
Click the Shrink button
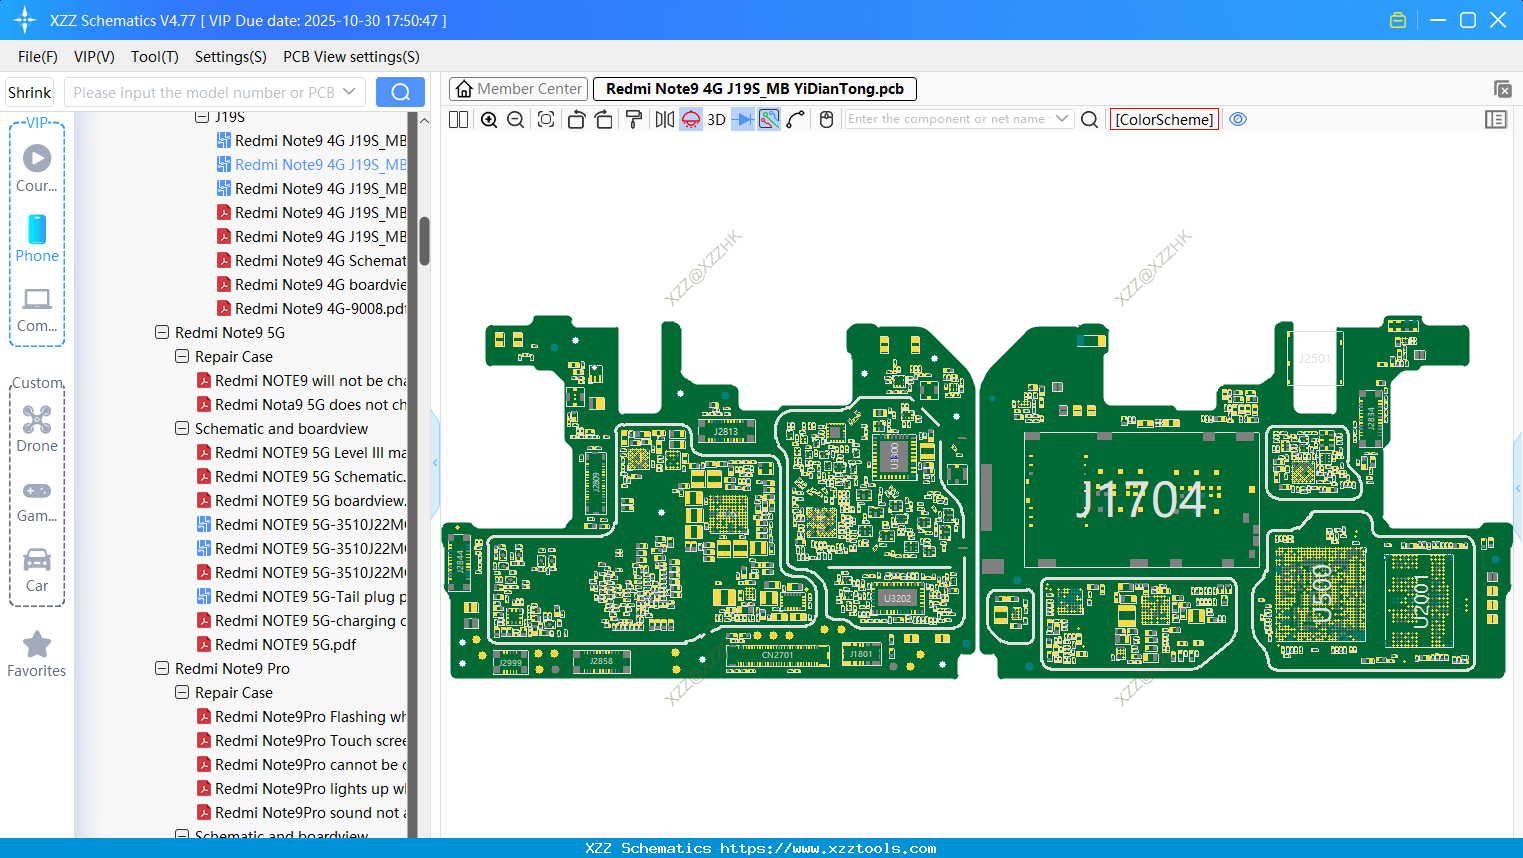tap(30, 93)
